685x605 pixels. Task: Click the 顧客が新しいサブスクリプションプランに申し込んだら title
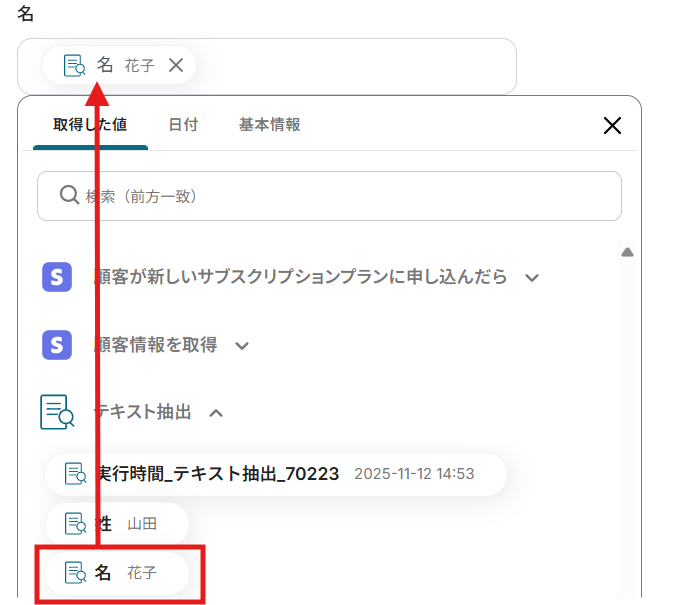[301, 277]
